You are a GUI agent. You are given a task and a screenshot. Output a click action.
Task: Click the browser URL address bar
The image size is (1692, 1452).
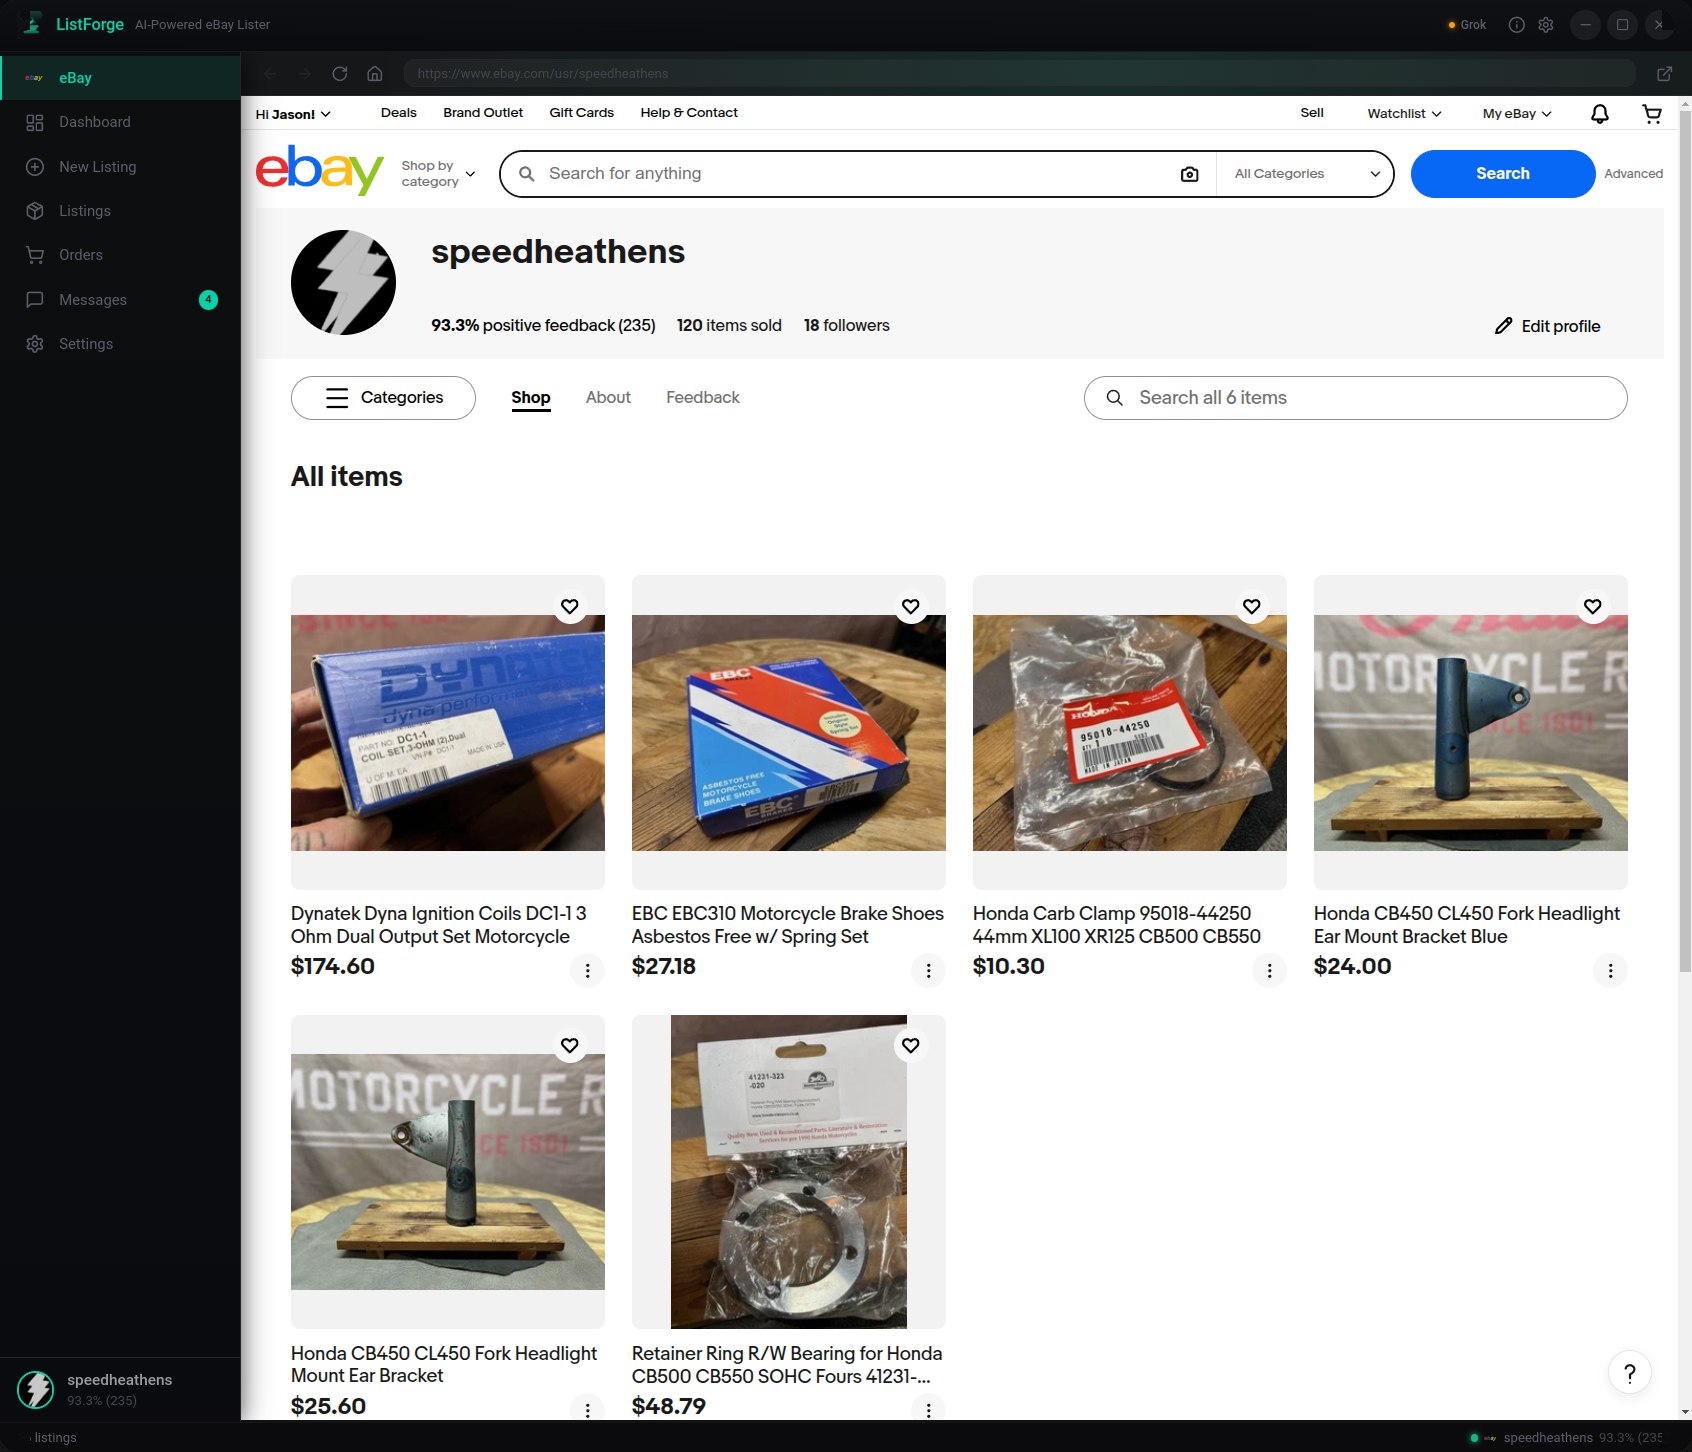1019,74
